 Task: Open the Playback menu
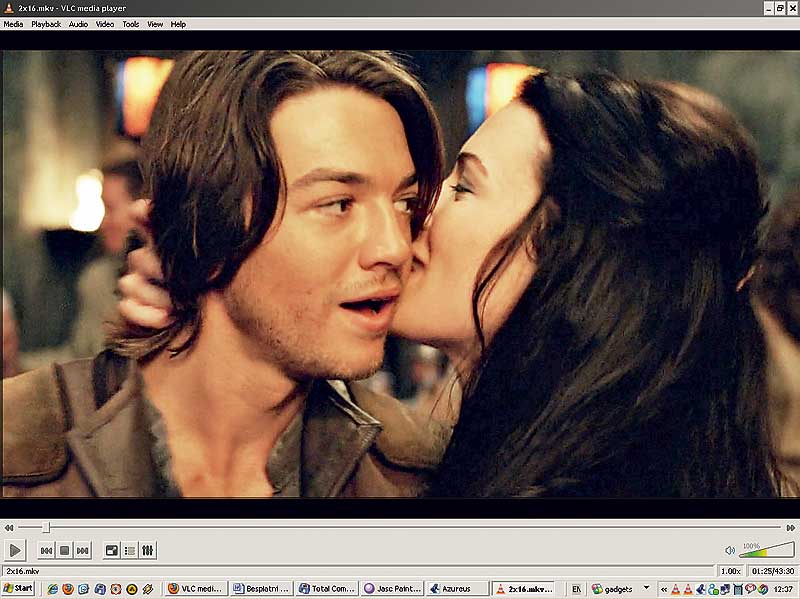pyautogui.click(x=46, y=24)
